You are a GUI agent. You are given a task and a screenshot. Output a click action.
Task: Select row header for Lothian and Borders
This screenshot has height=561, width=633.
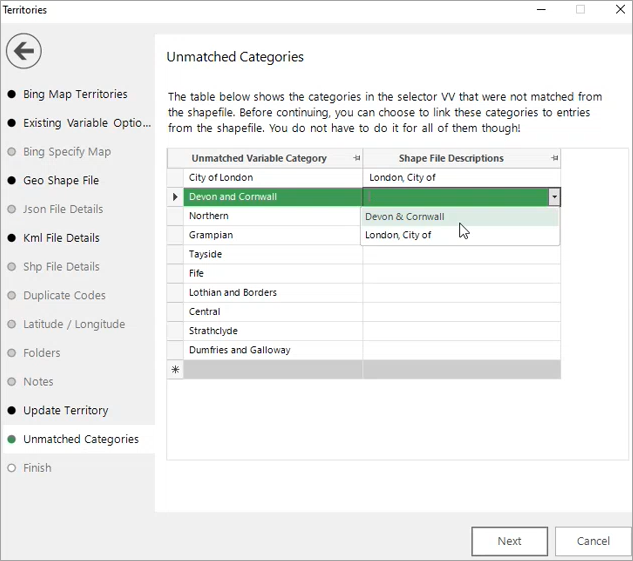175,293
